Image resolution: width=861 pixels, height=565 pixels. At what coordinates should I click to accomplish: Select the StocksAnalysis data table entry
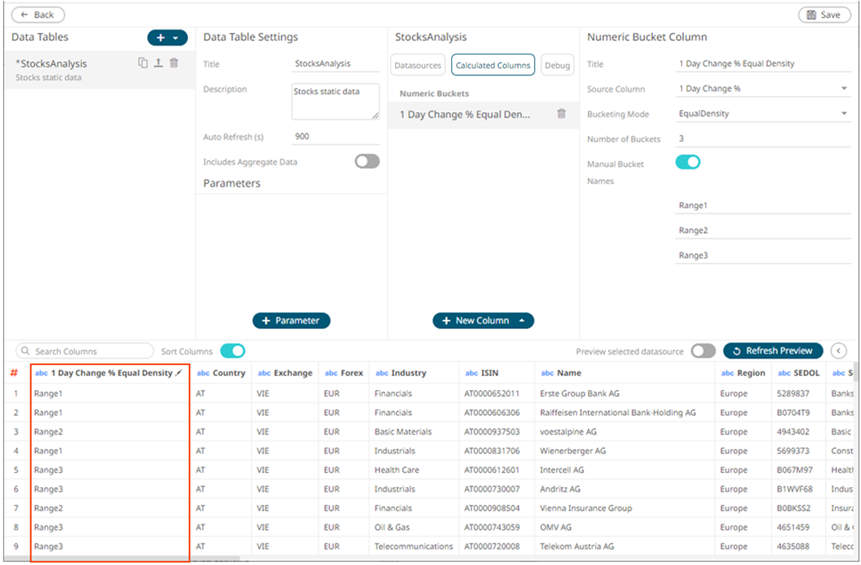(x=100, y=70)
